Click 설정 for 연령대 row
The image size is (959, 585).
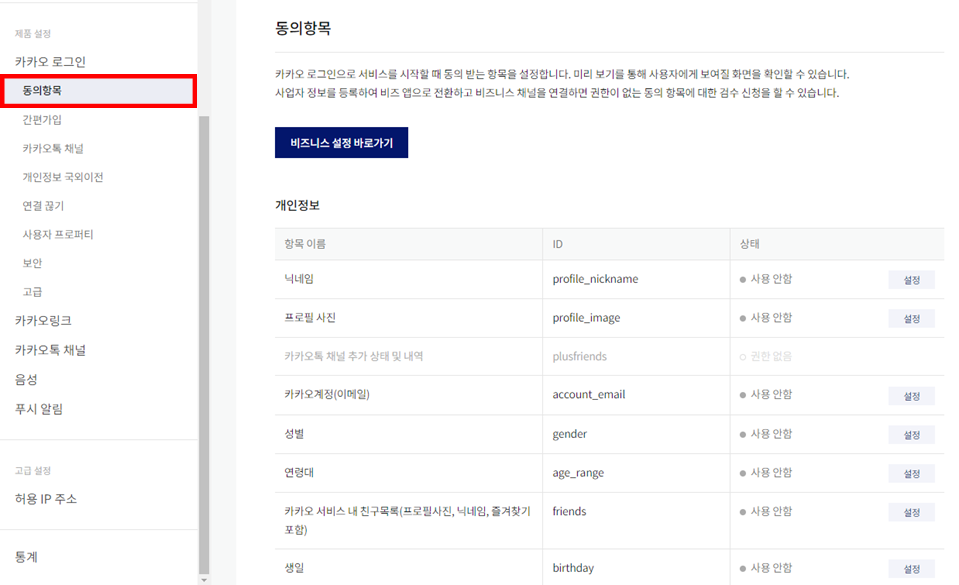(911, 474)
